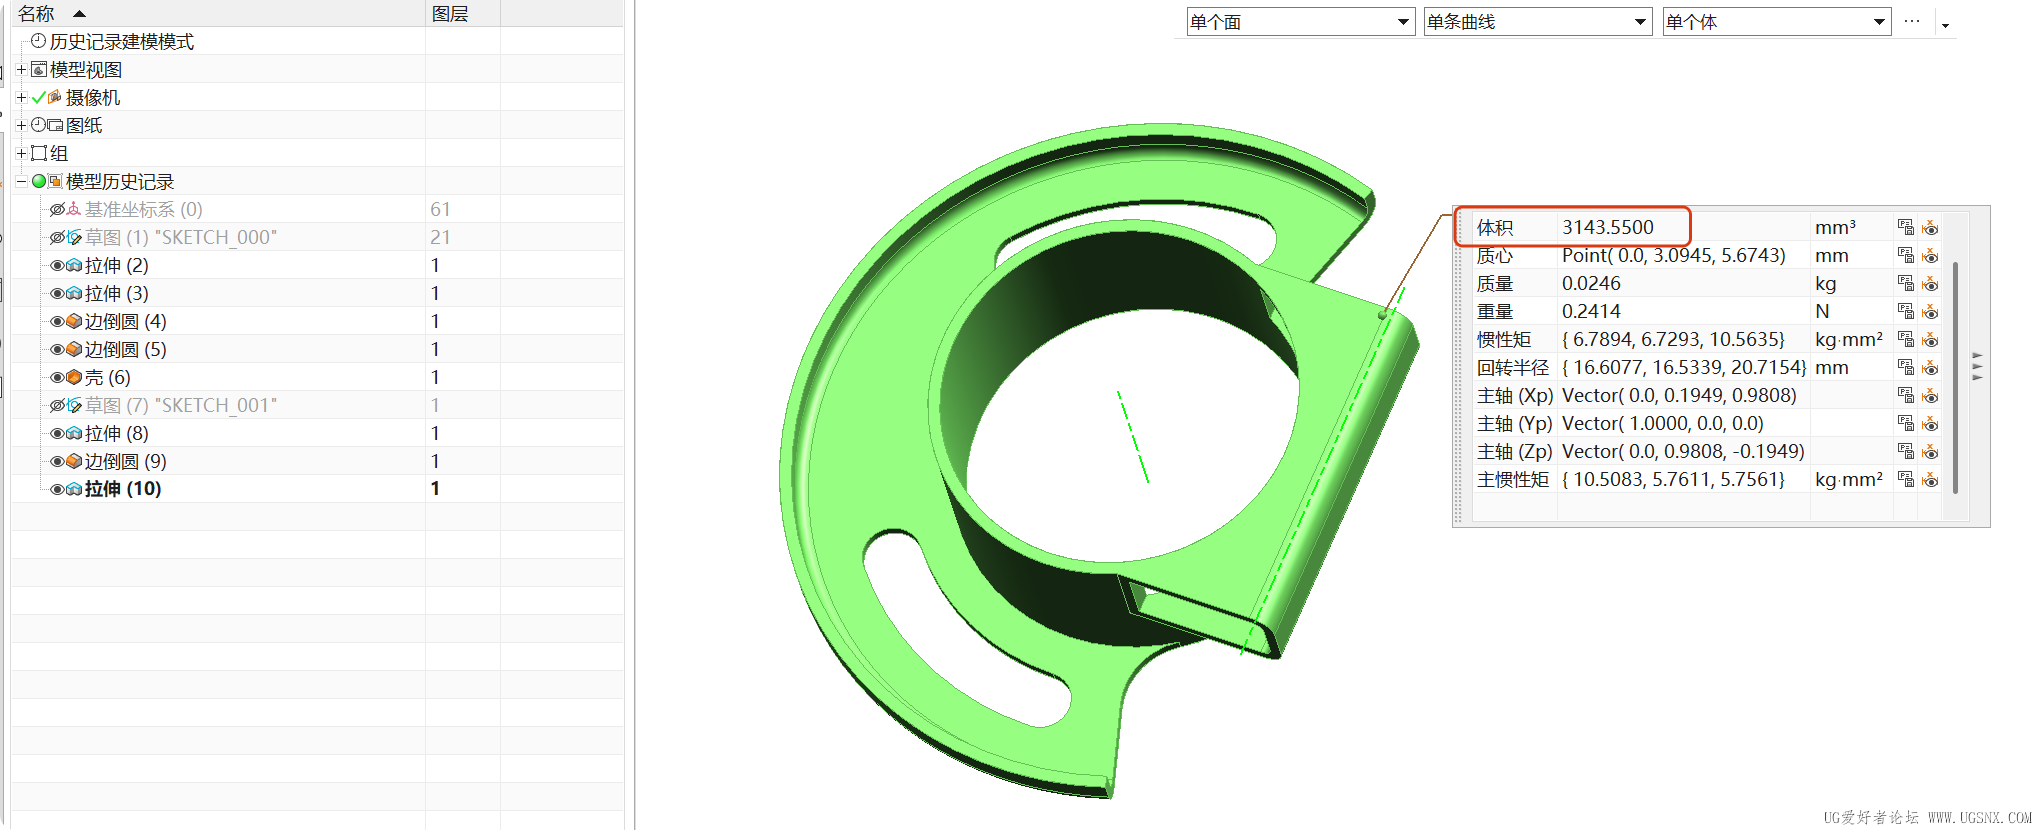Click the measurement panel dotted drag grip
2037x830 pixels.
[1459, 366]
